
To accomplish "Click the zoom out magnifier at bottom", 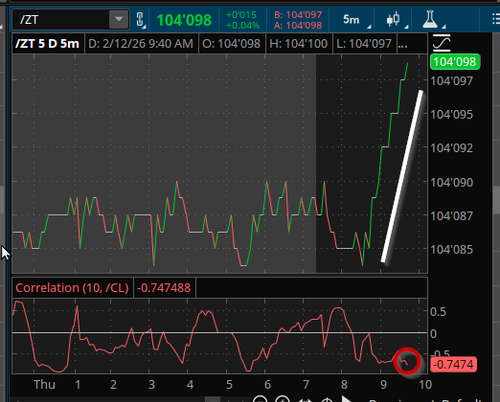I will (x=260, y=398).
